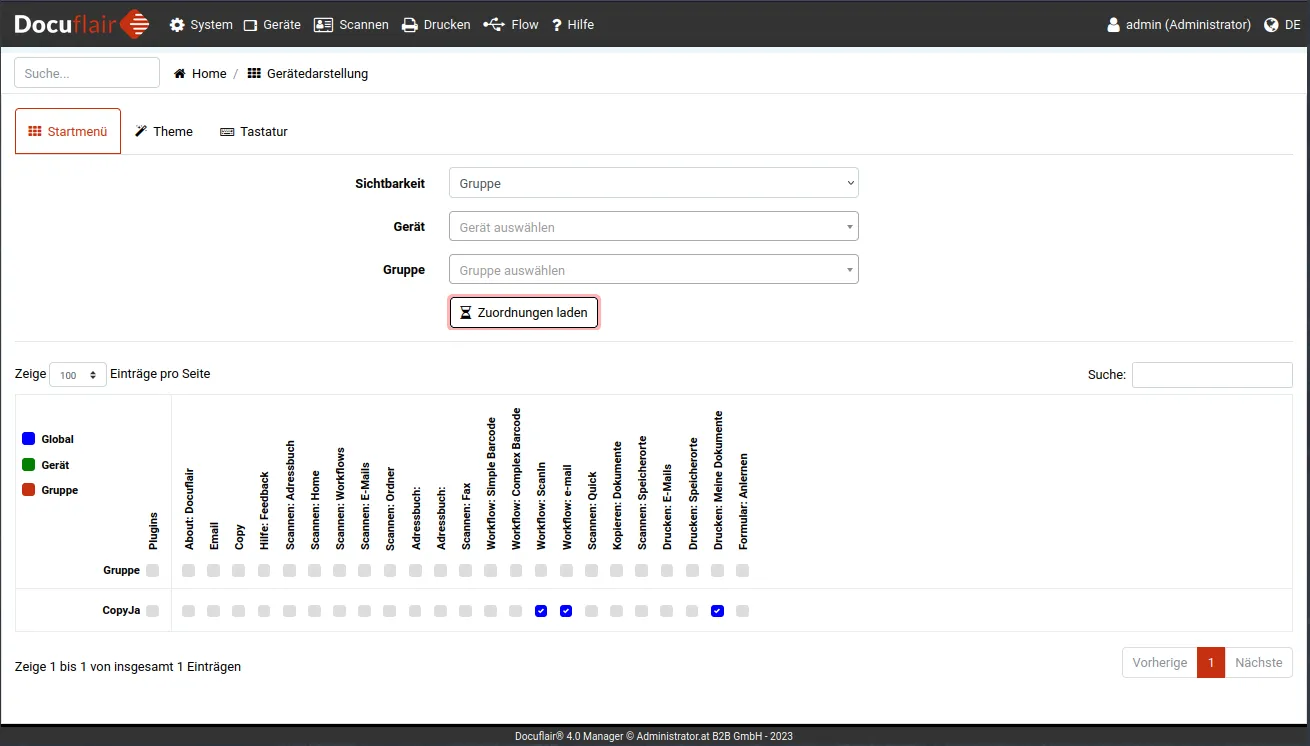Viewport: 1310px width, 746px height.
Task: Uncheck CopyJa Drucken: Meine Dokumente checkbox
Action: tap(717, 611)
